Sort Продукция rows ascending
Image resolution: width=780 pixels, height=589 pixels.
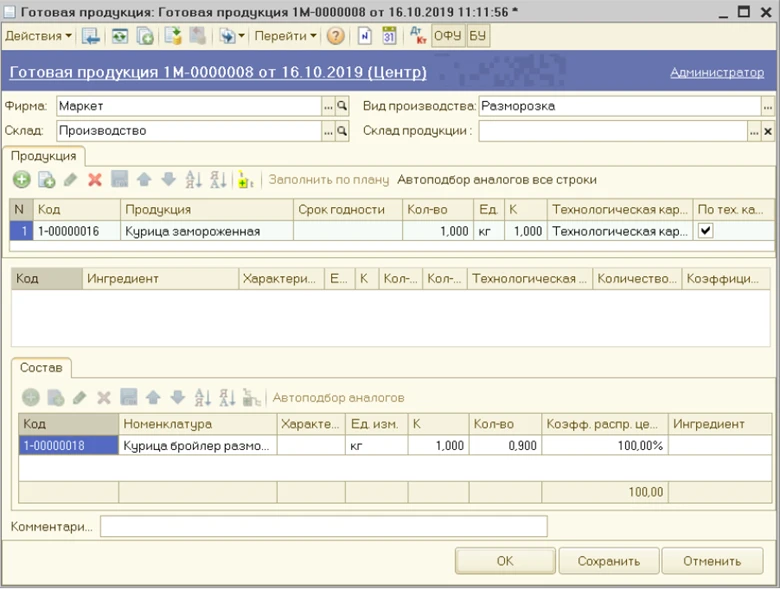[x=193, y=180]
